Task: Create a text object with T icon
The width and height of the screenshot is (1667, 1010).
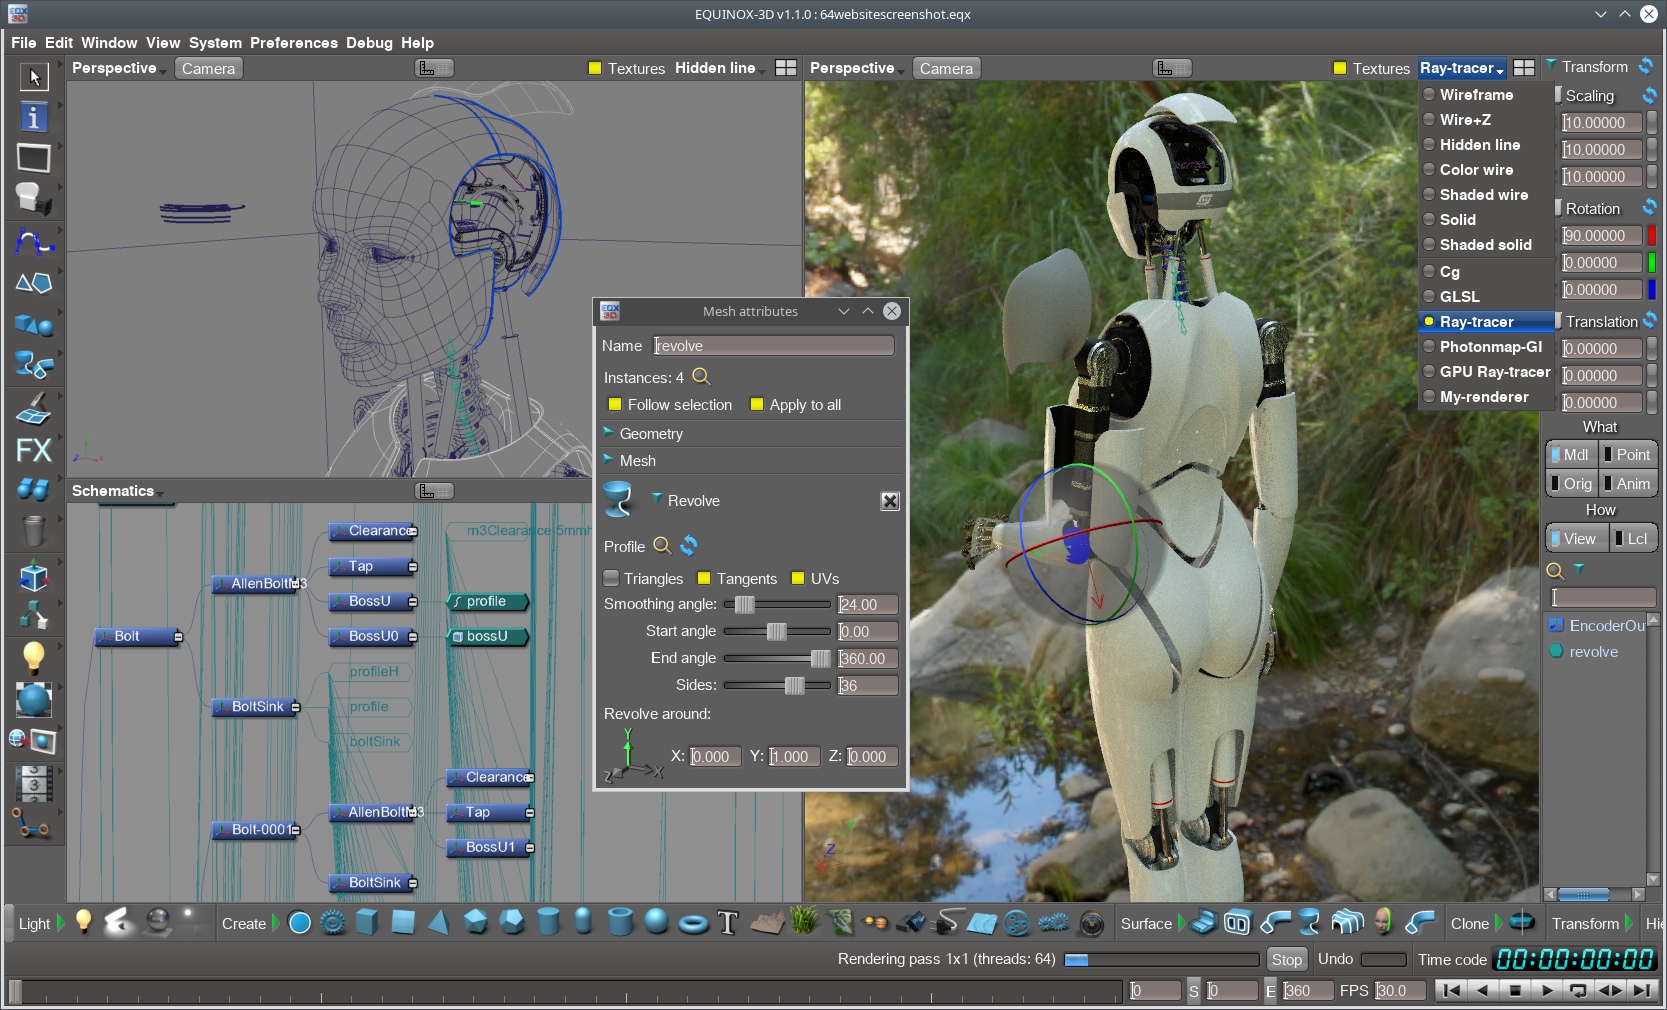Action: pyautogui.click(x=728, y=923)
